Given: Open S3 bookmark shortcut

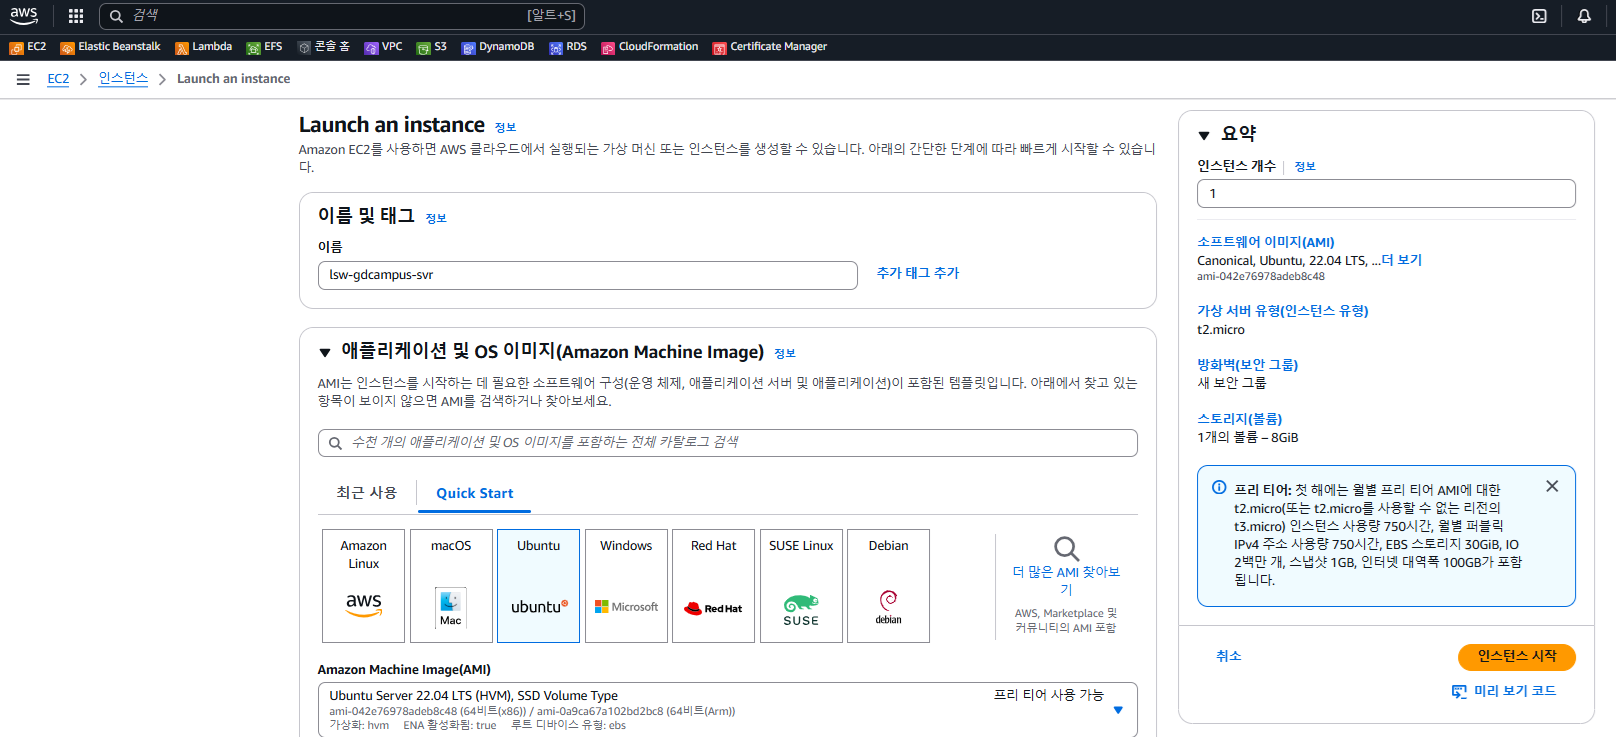Looking at the screenshot, I should (432, 47).
